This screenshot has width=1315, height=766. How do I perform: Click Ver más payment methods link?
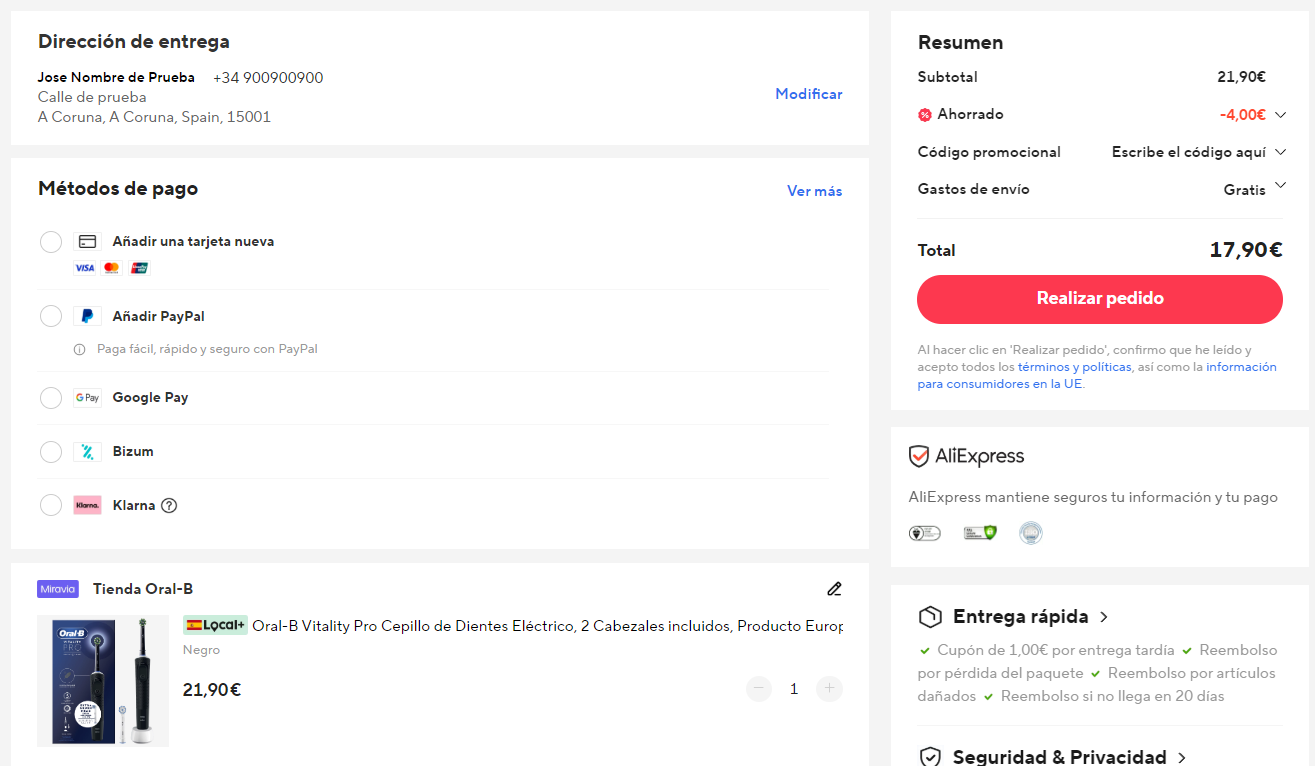(815, 191)
